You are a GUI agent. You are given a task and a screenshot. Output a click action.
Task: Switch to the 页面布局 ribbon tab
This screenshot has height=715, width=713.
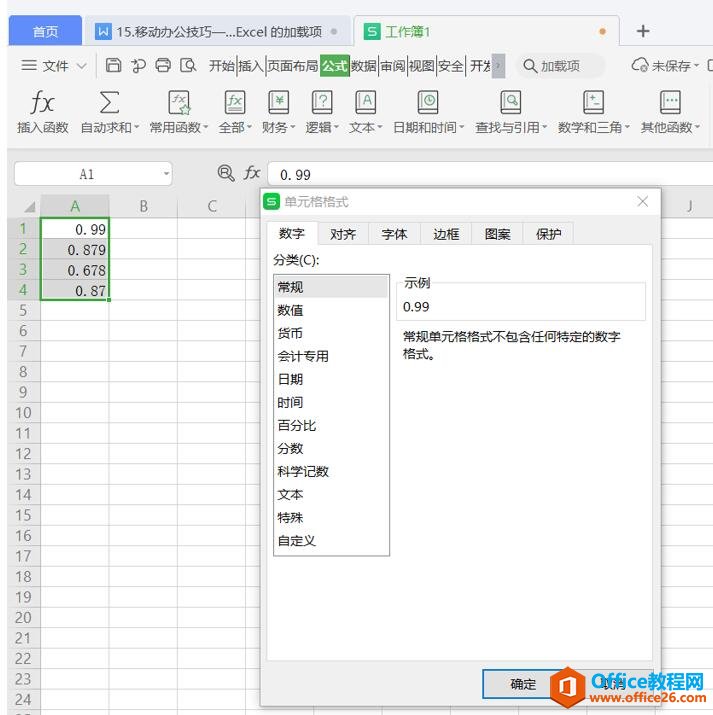click(x=292, y=66)
